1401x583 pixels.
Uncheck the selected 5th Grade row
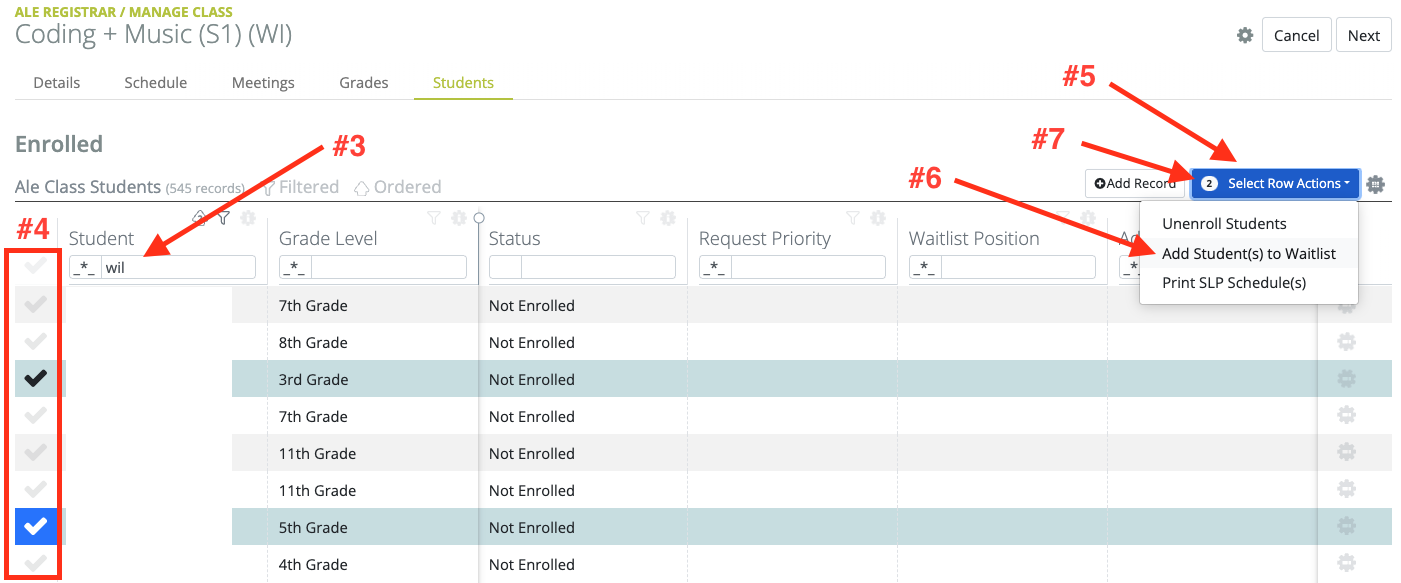(x=35, y=527)
